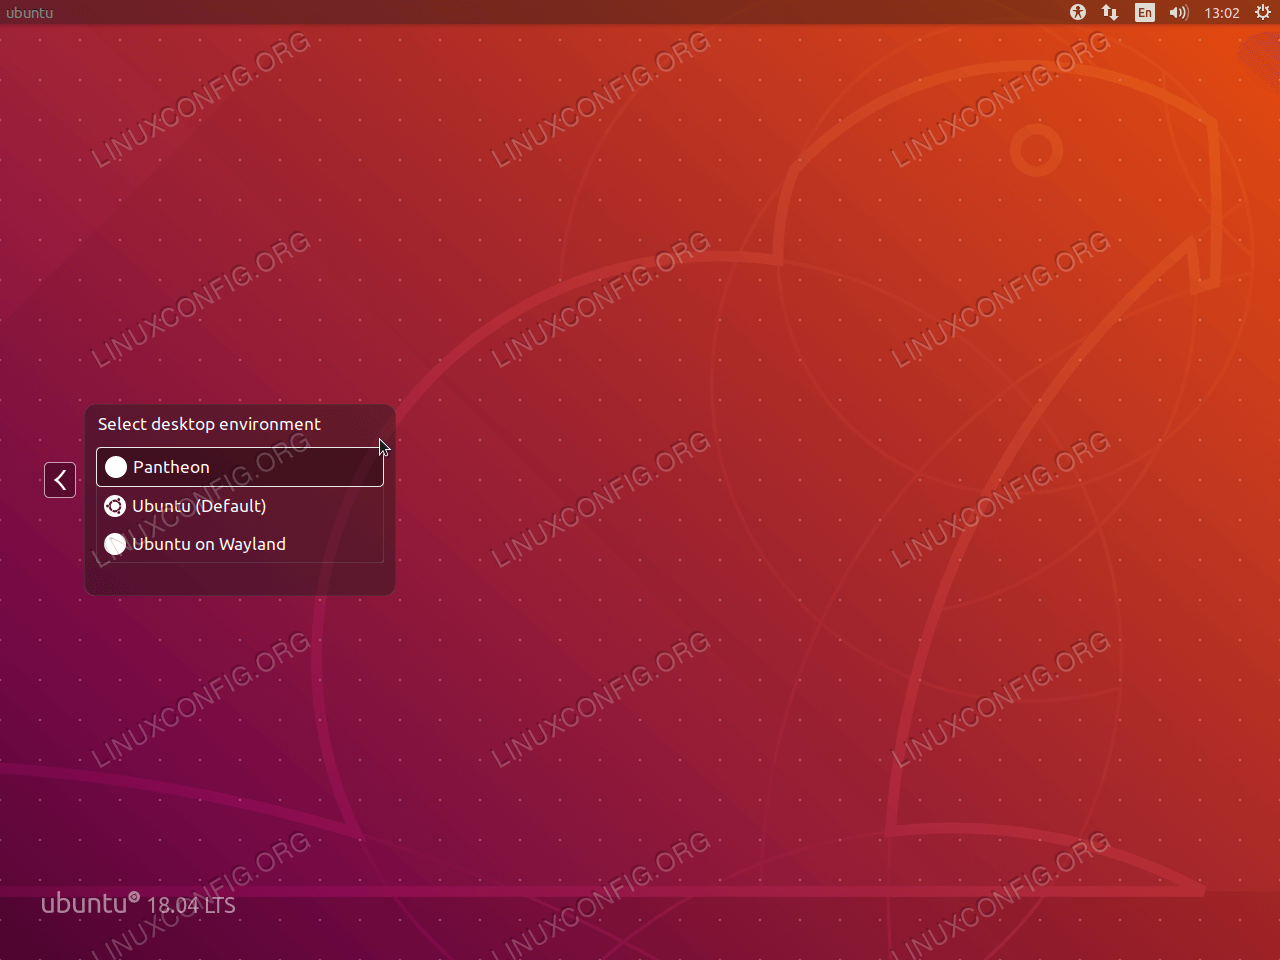Click the Ubuntu logo icon beside Ubuntu (Default)
1280x960 pixels.
point(115,506)
